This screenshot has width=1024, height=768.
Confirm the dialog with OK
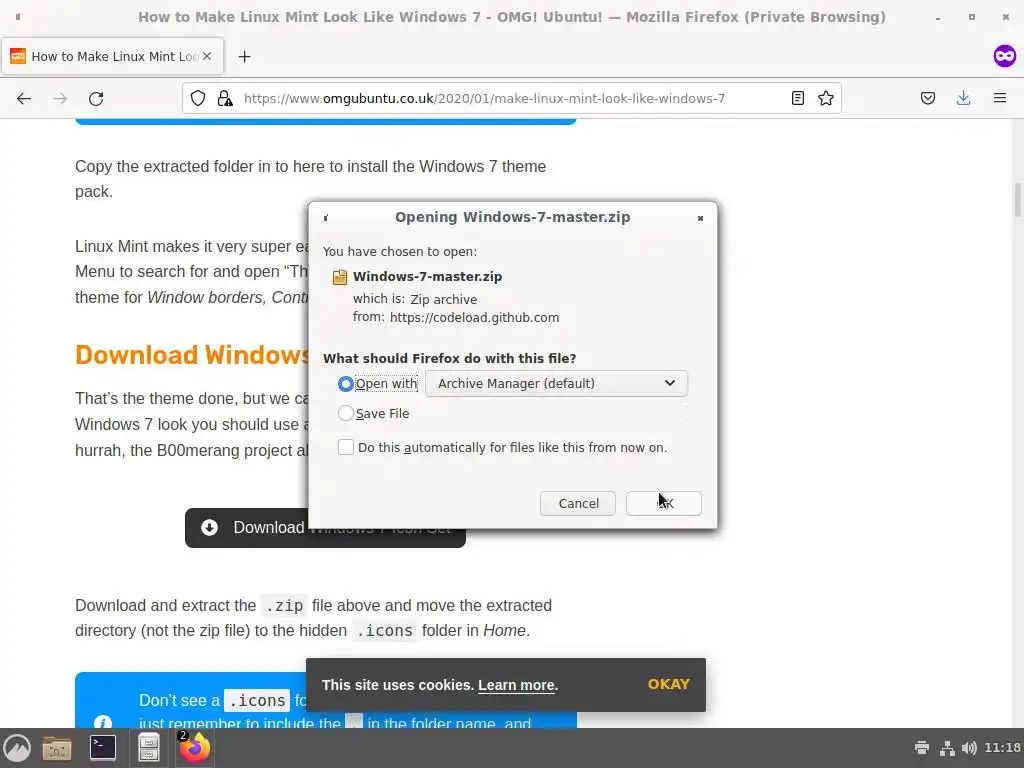pos(664,504)
